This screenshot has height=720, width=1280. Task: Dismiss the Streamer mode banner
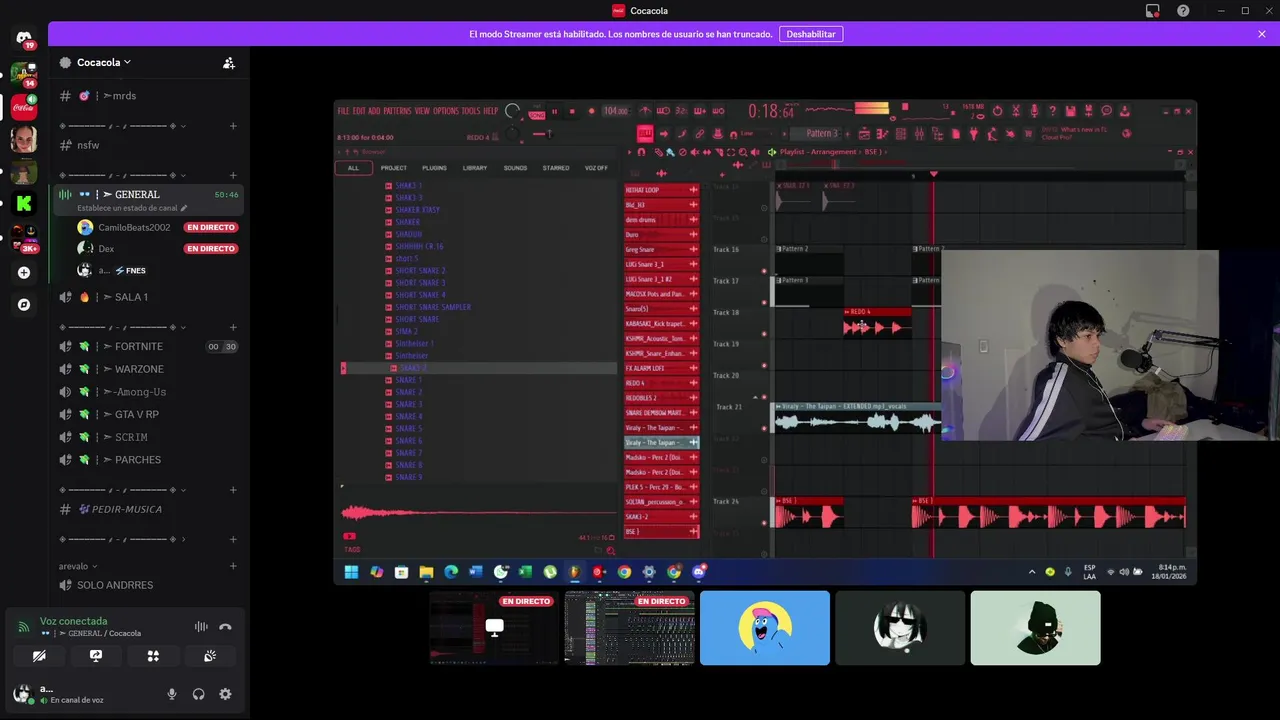(x=1262, y=34)
